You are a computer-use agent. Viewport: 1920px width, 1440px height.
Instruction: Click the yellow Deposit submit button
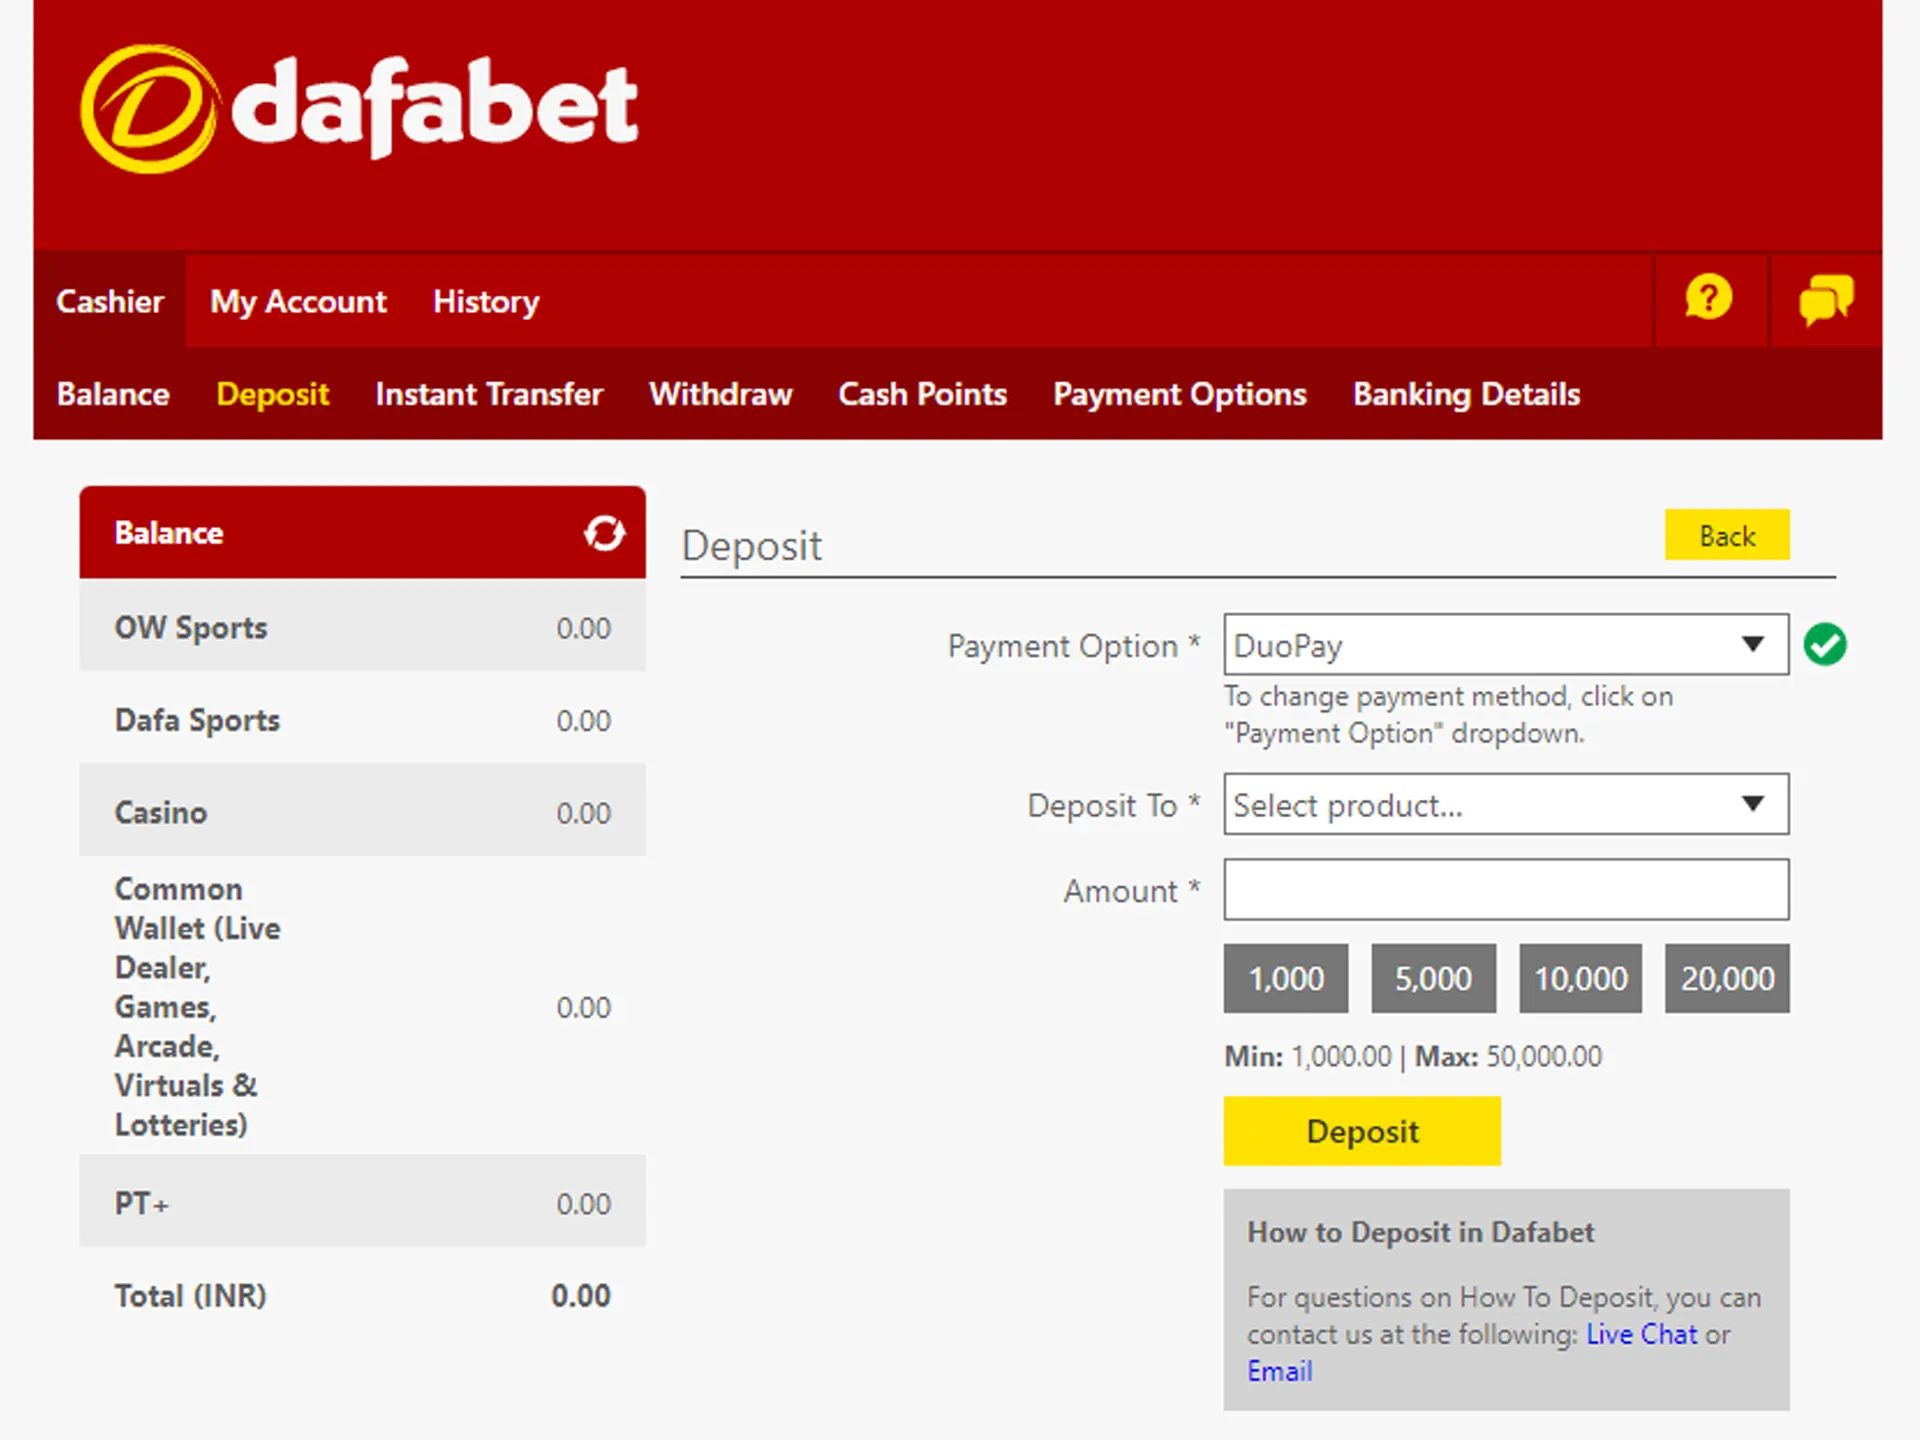[x=1362, y=1131]
